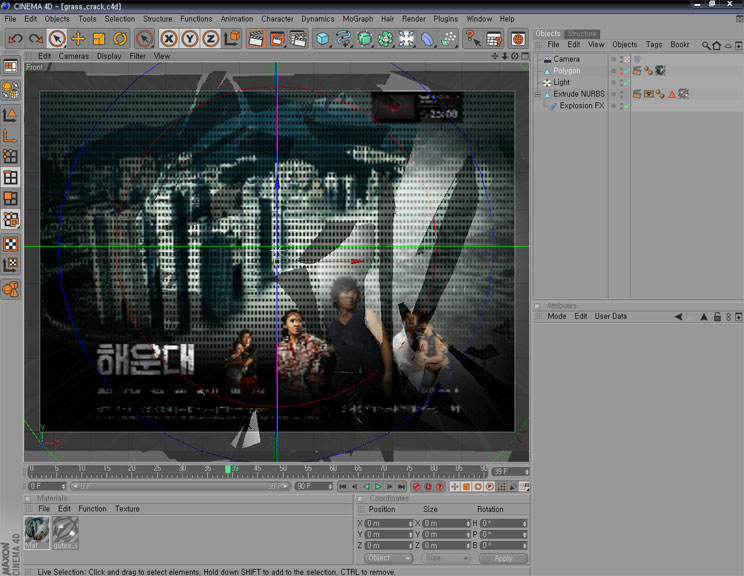Open the Object coordinate mode dropdown
This screenshot has height=576, width=744.
389,558
